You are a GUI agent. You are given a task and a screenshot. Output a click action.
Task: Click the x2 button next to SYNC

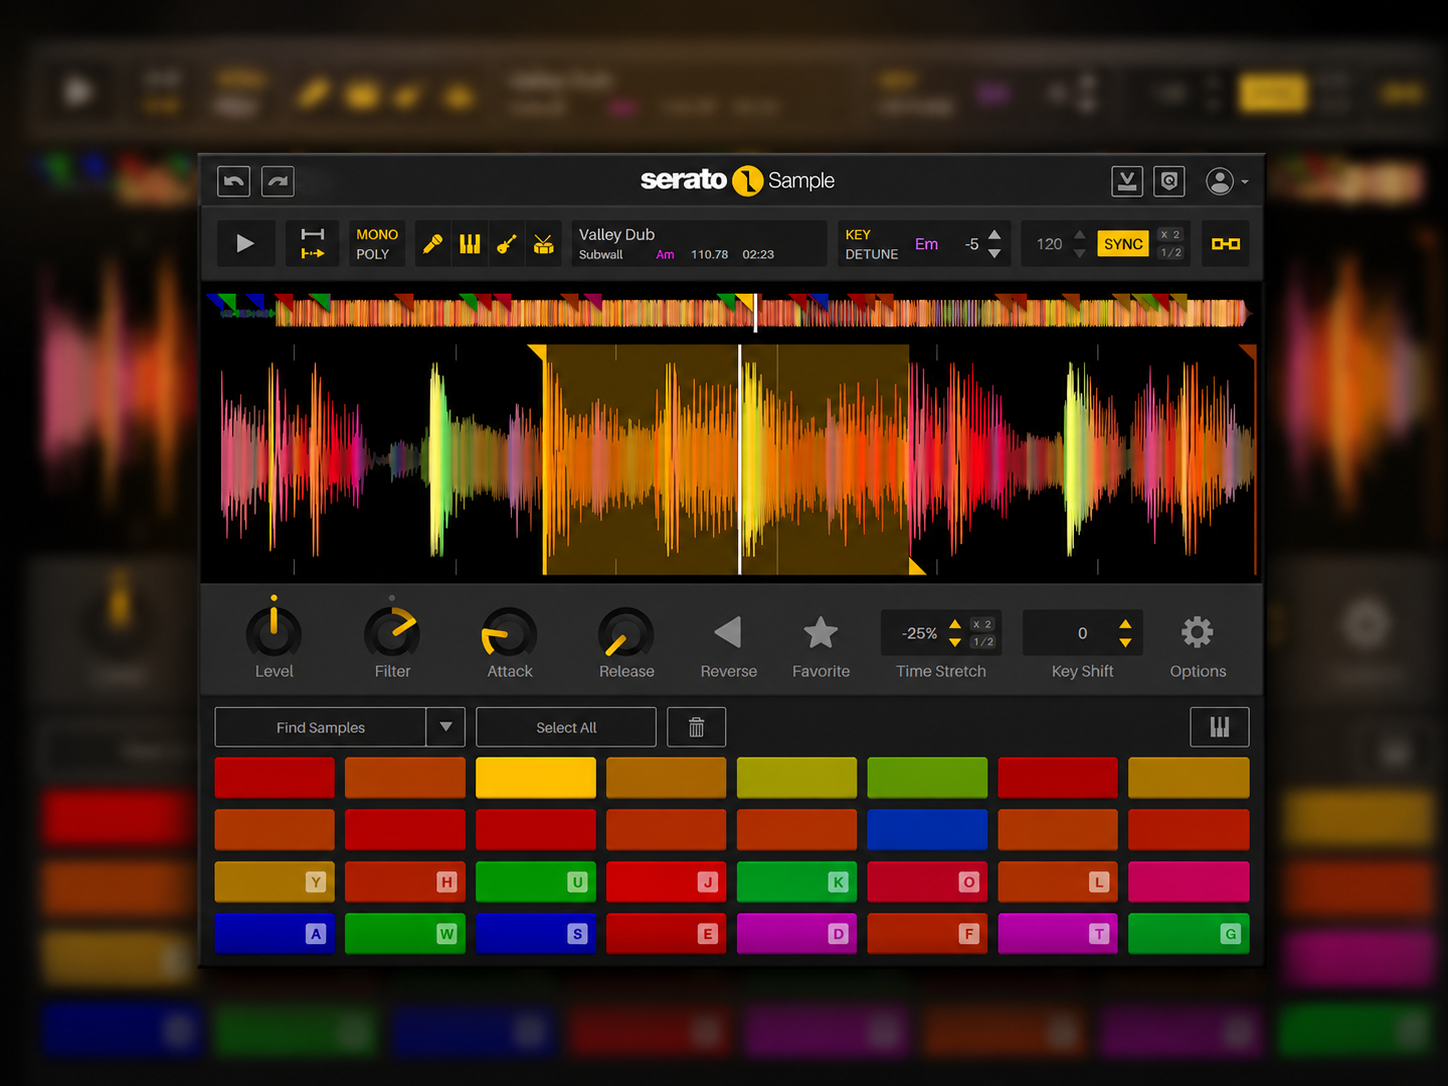click(1170, 234)
